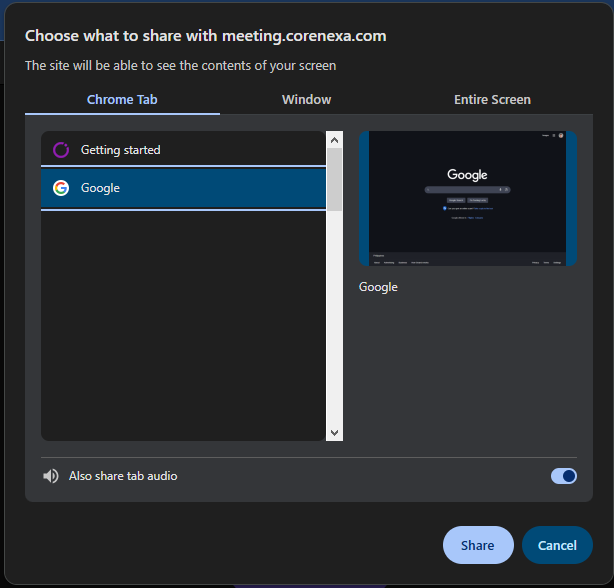Image resolution: width=614 pixels, height=588 pixels.
Task: Select the Google tab entry
Action: 183,188
